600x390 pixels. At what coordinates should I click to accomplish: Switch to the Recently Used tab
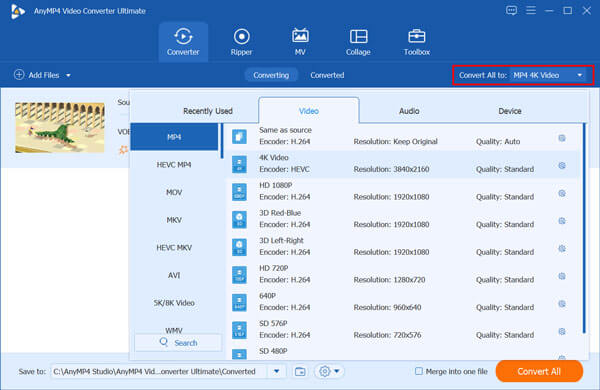208,111
